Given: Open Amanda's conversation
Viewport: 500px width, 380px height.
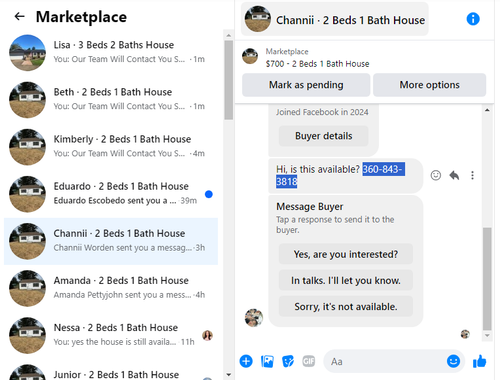Looking at the screenshot, I should click(111, 288).
